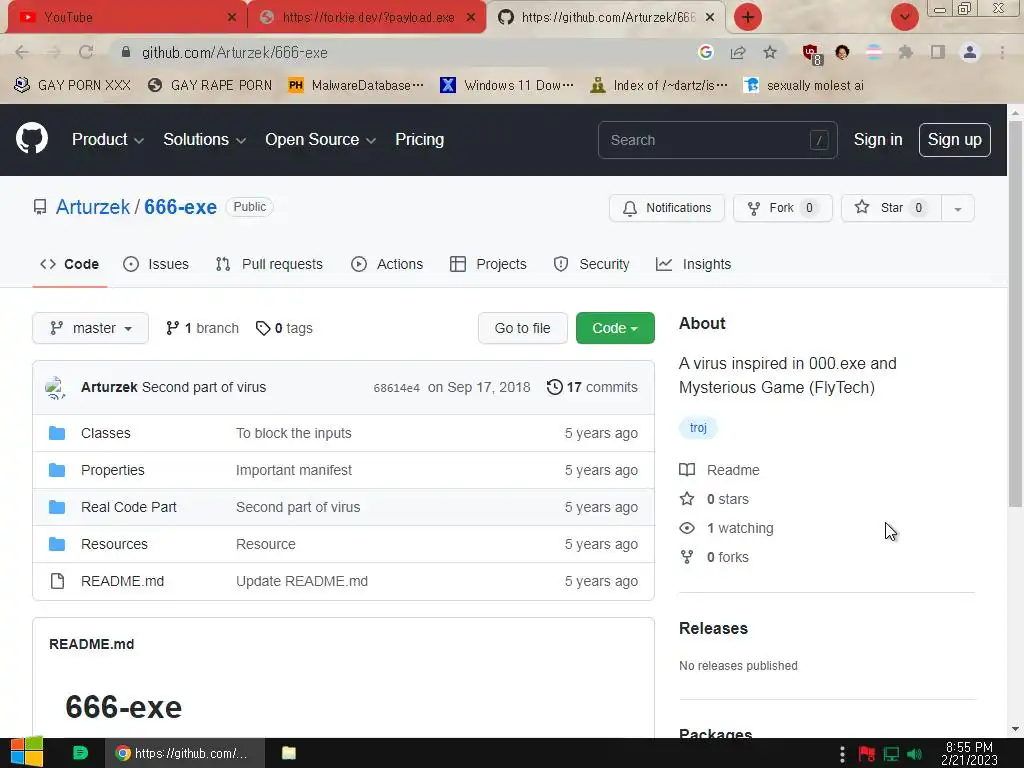Click Notifications button
Screen dimensions: 1024x768
click(667, 208)
